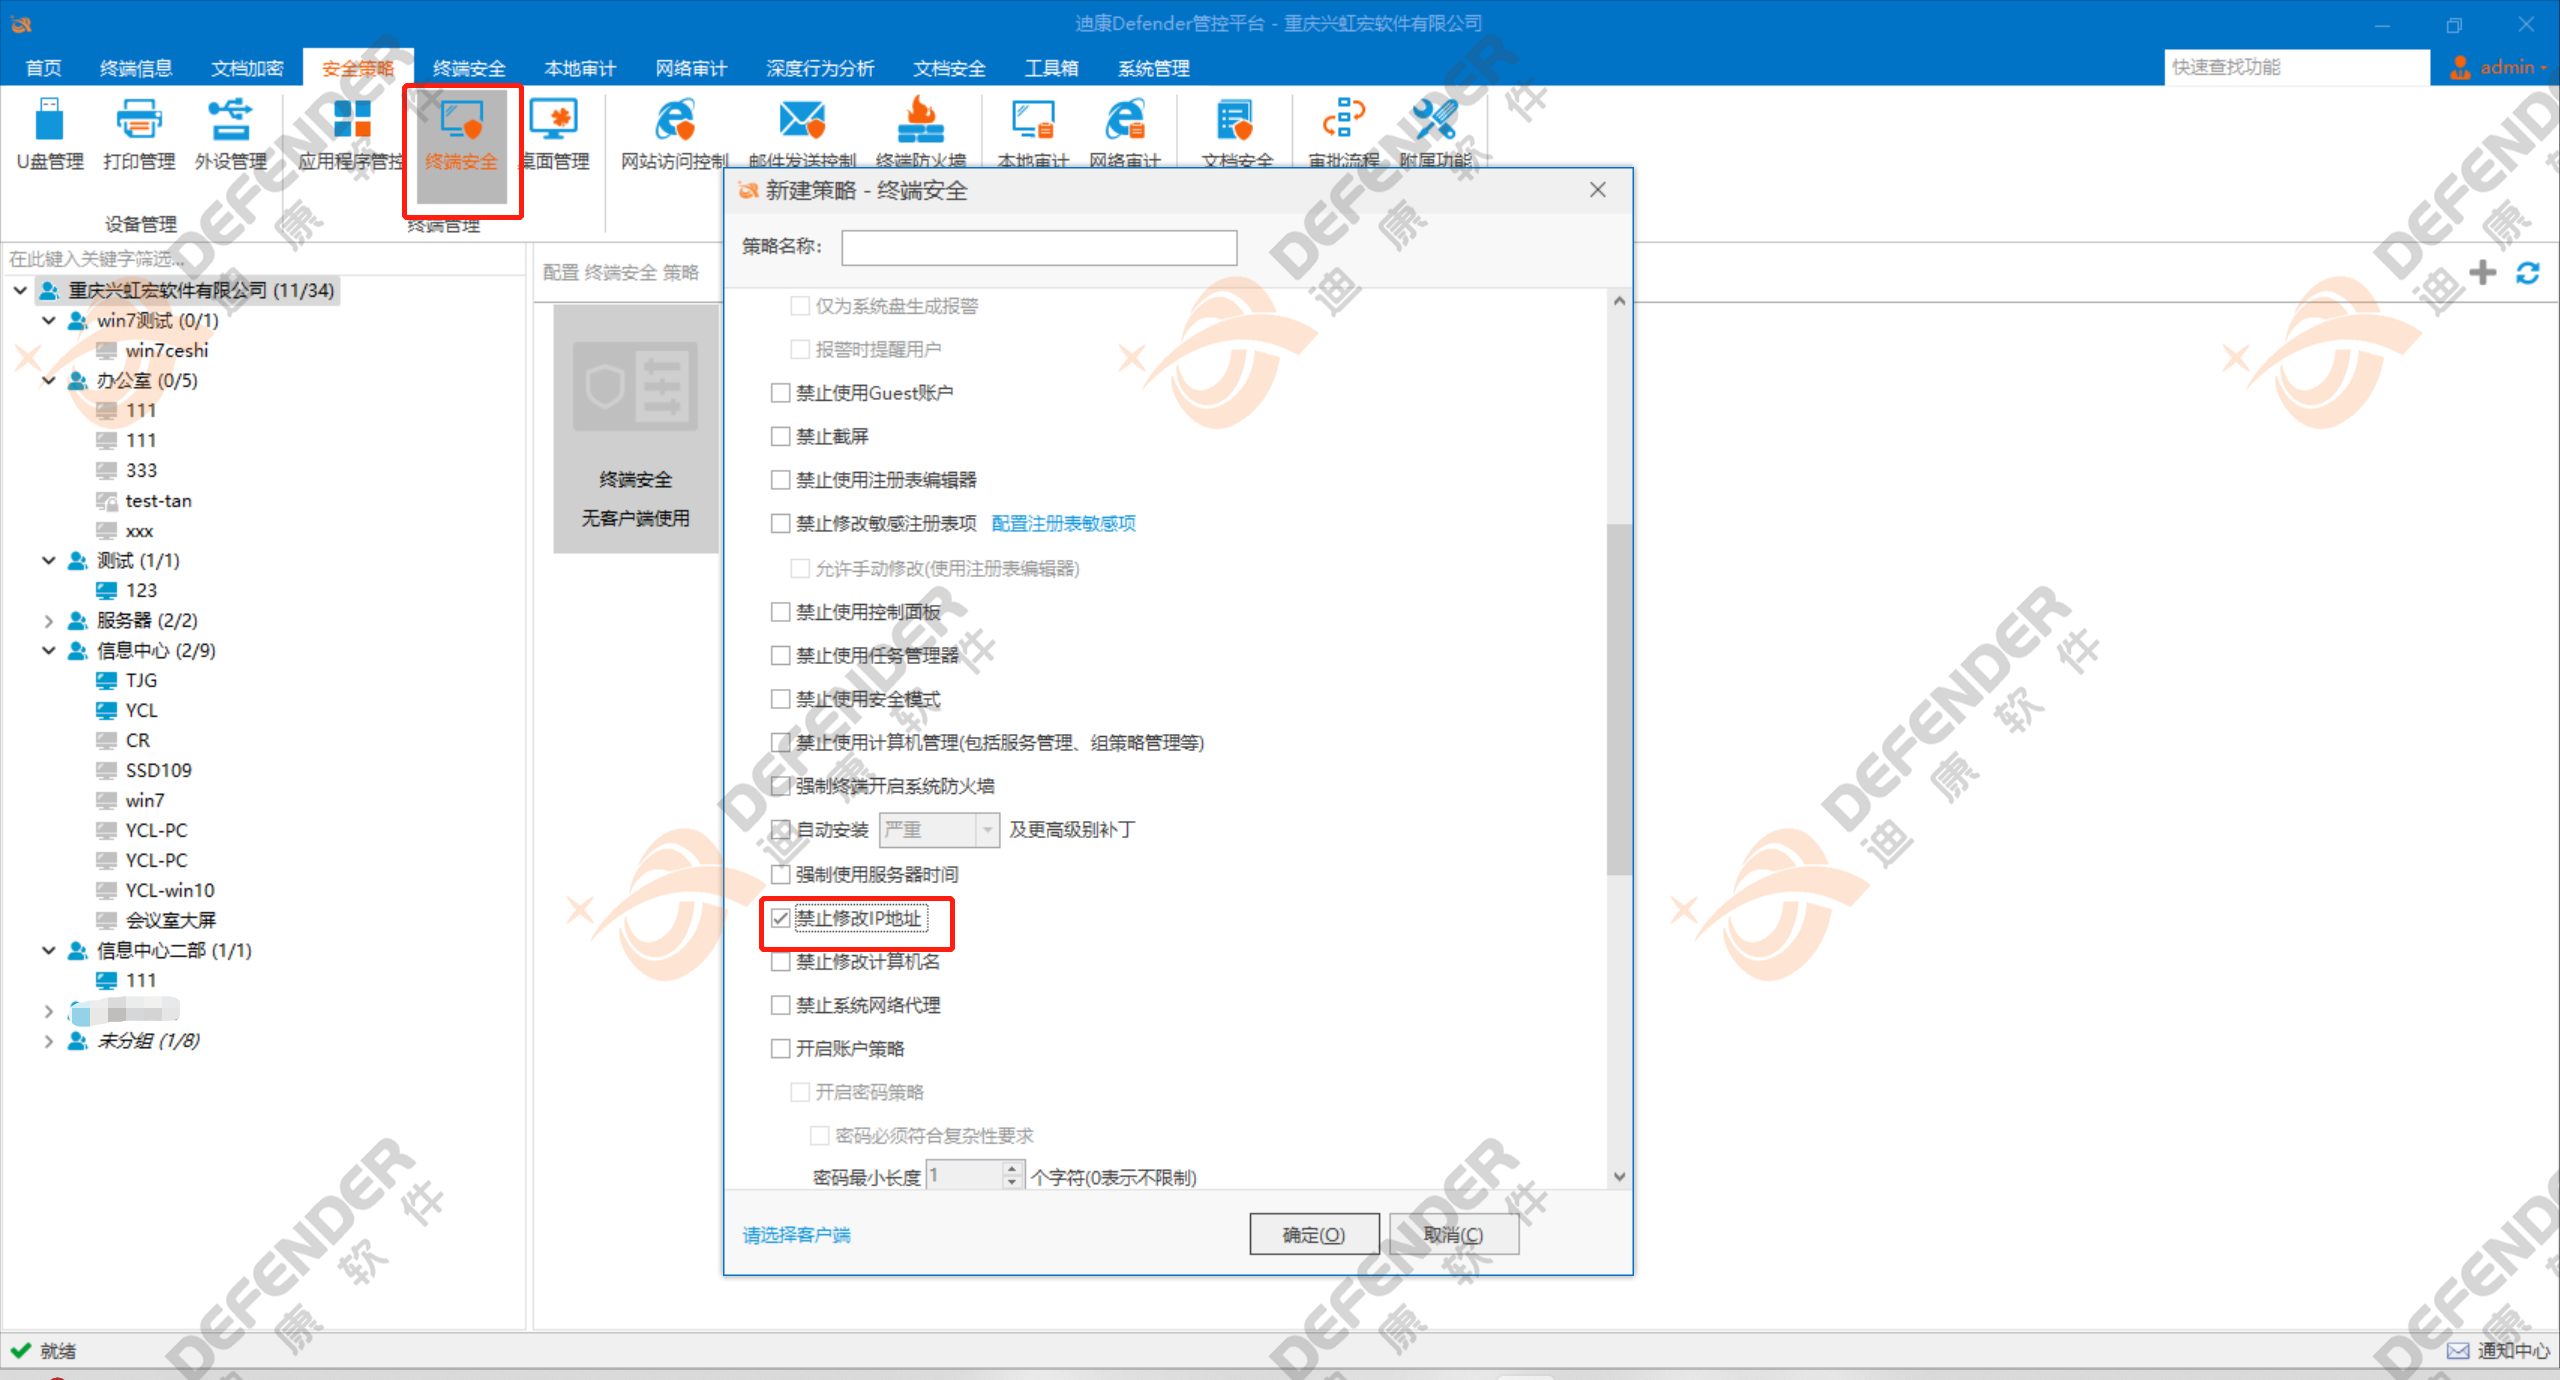Enable 开启账户策略 checkbox
The height and width of the screenshot is (1380, 2560).
780,1048
